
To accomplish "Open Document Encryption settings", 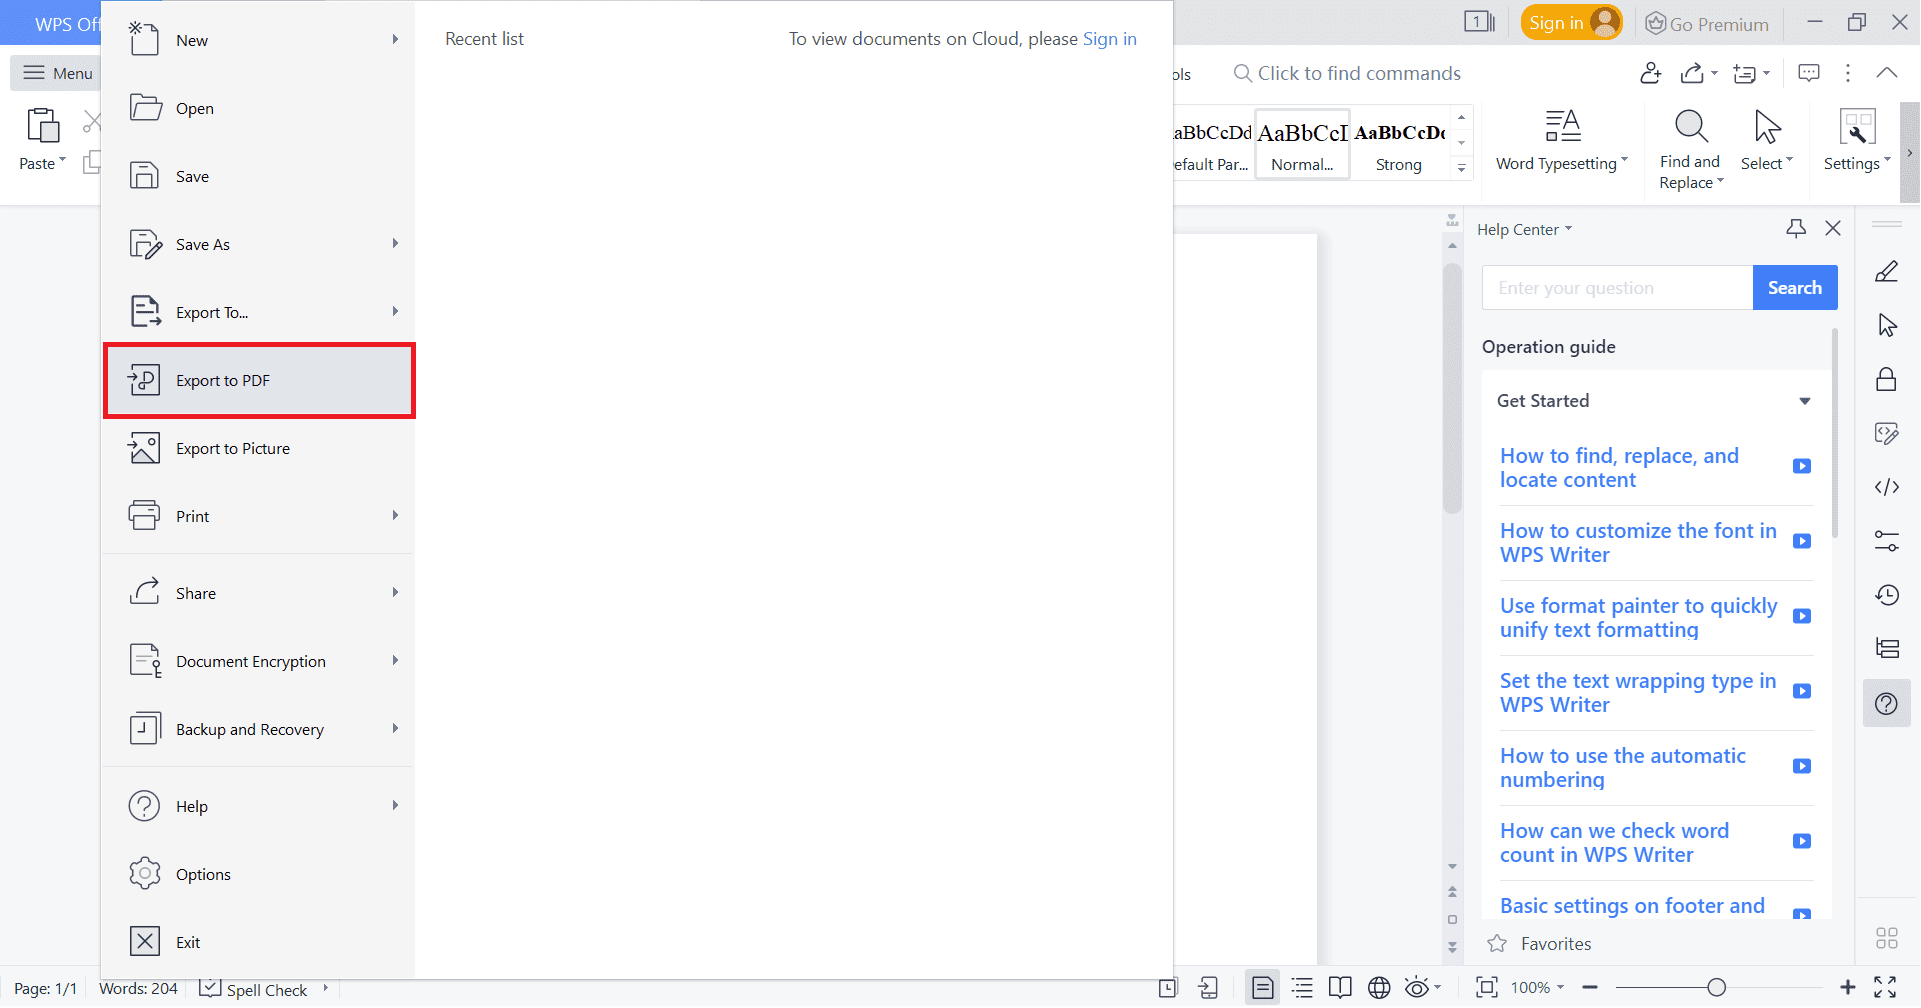I will [250, 660].
